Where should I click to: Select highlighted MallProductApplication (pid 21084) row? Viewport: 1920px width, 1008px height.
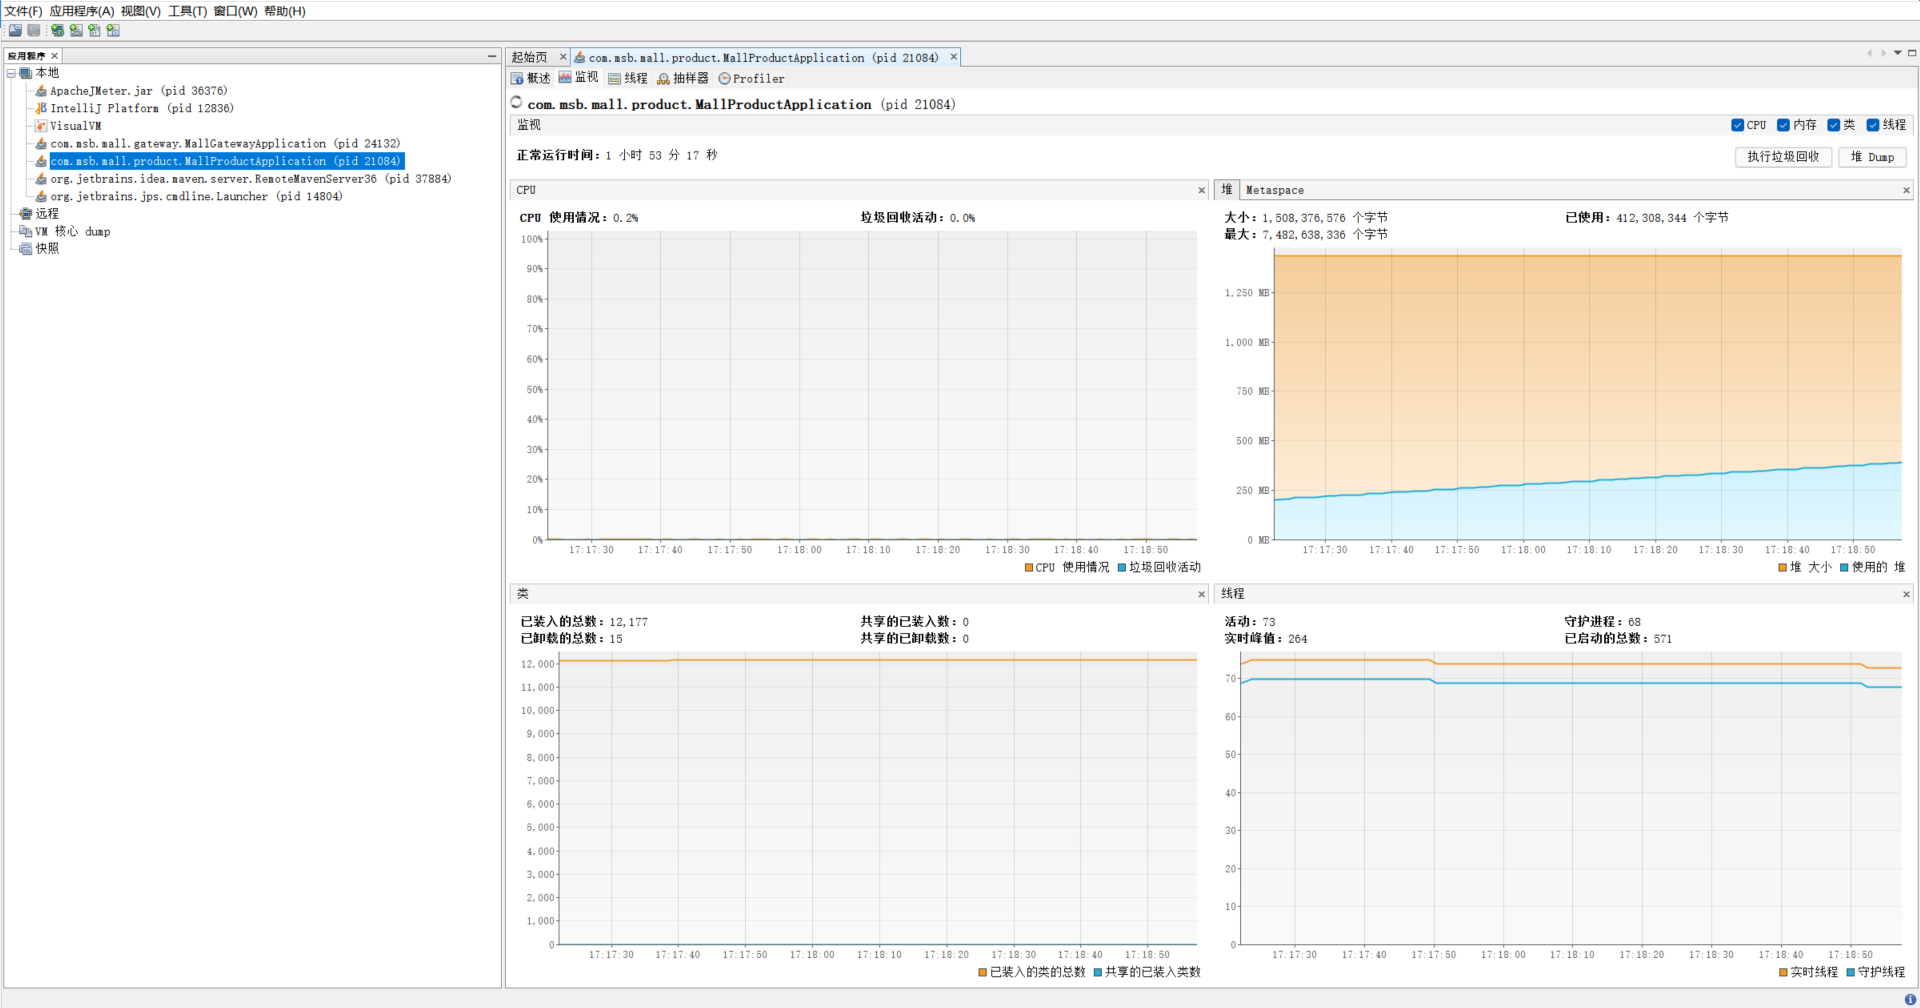[x=227, y=161]
